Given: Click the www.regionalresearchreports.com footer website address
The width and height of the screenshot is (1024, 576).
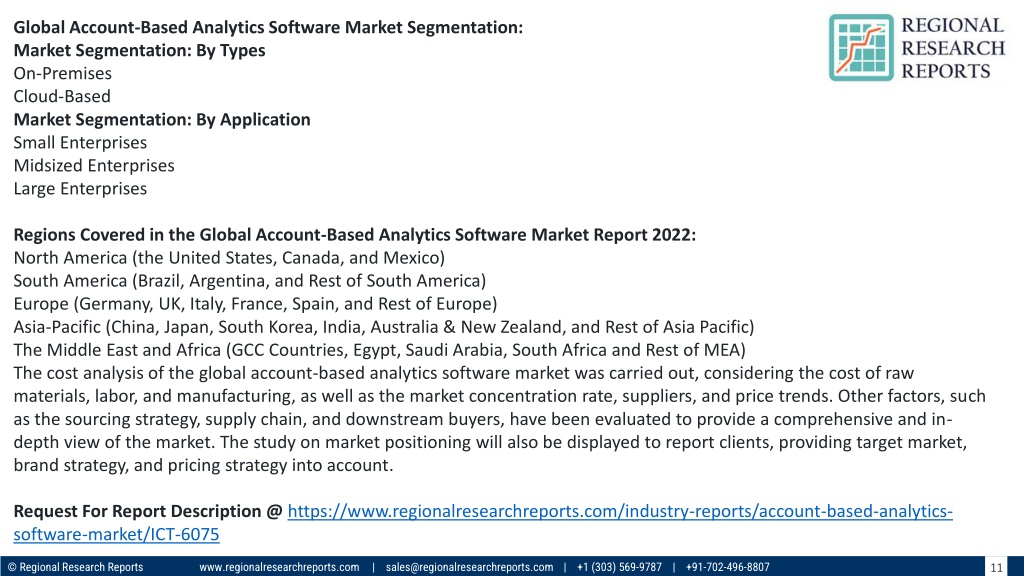Looking at the screenshot, I should [279, 567].
